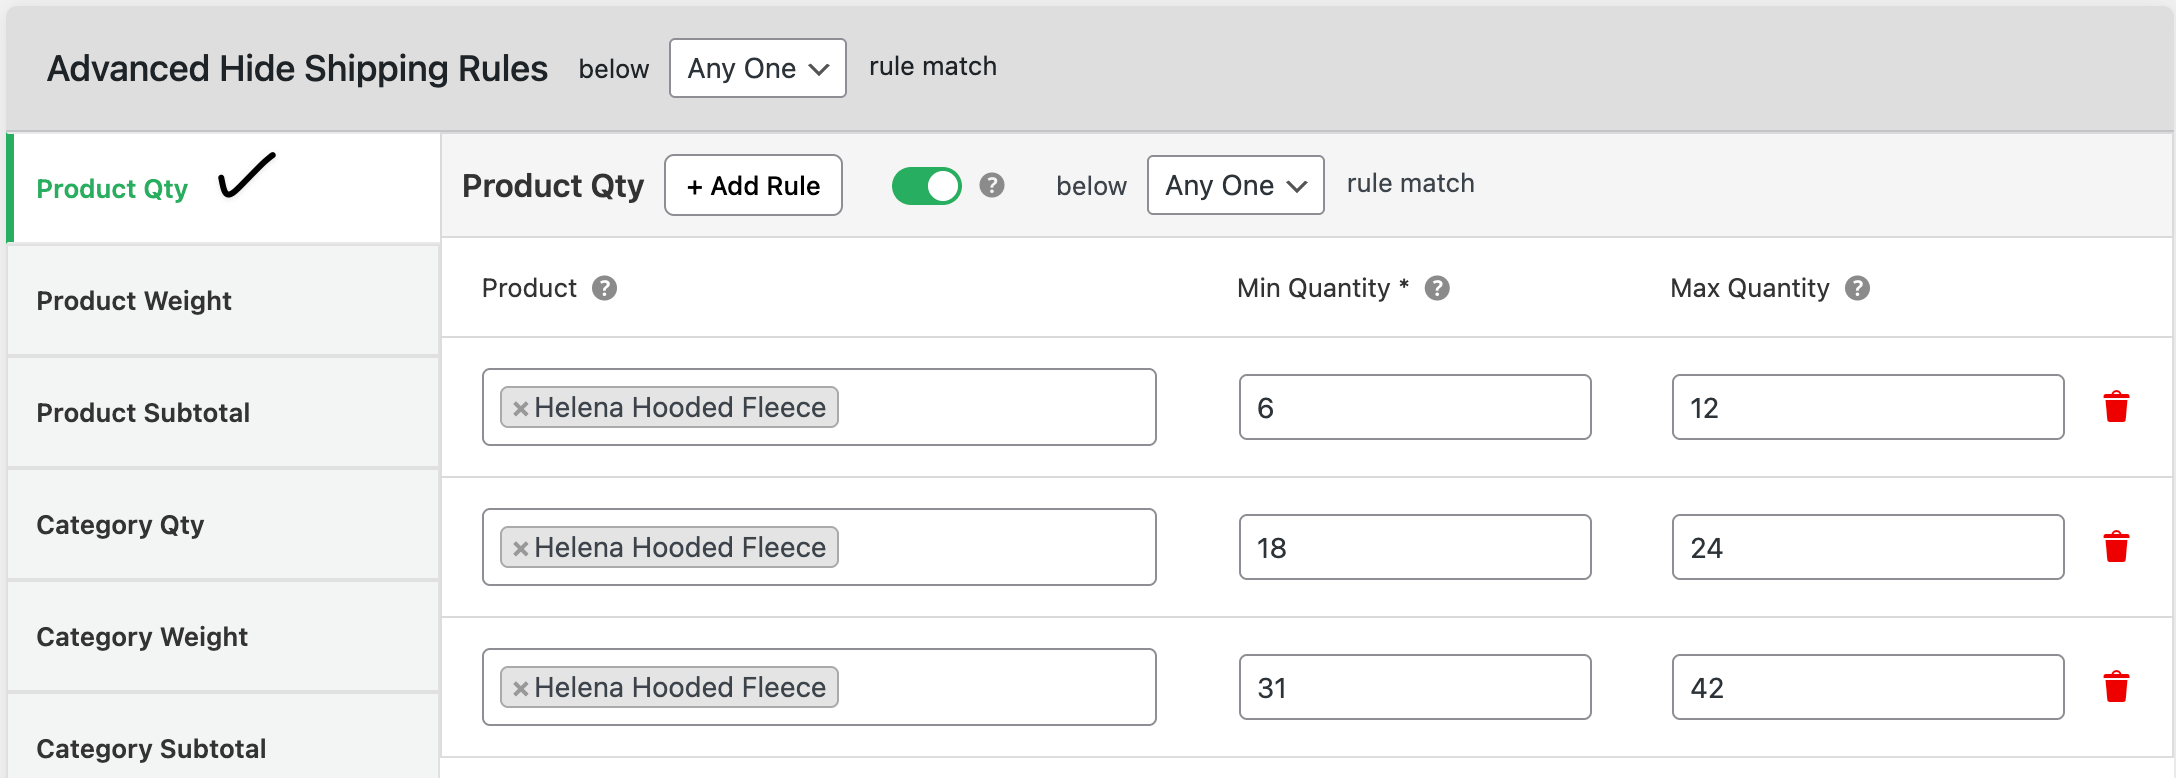The width and height of the screenshot is (2176, 778).
Task: Click the Min Quantity field containing 31
Action: 1414,687
